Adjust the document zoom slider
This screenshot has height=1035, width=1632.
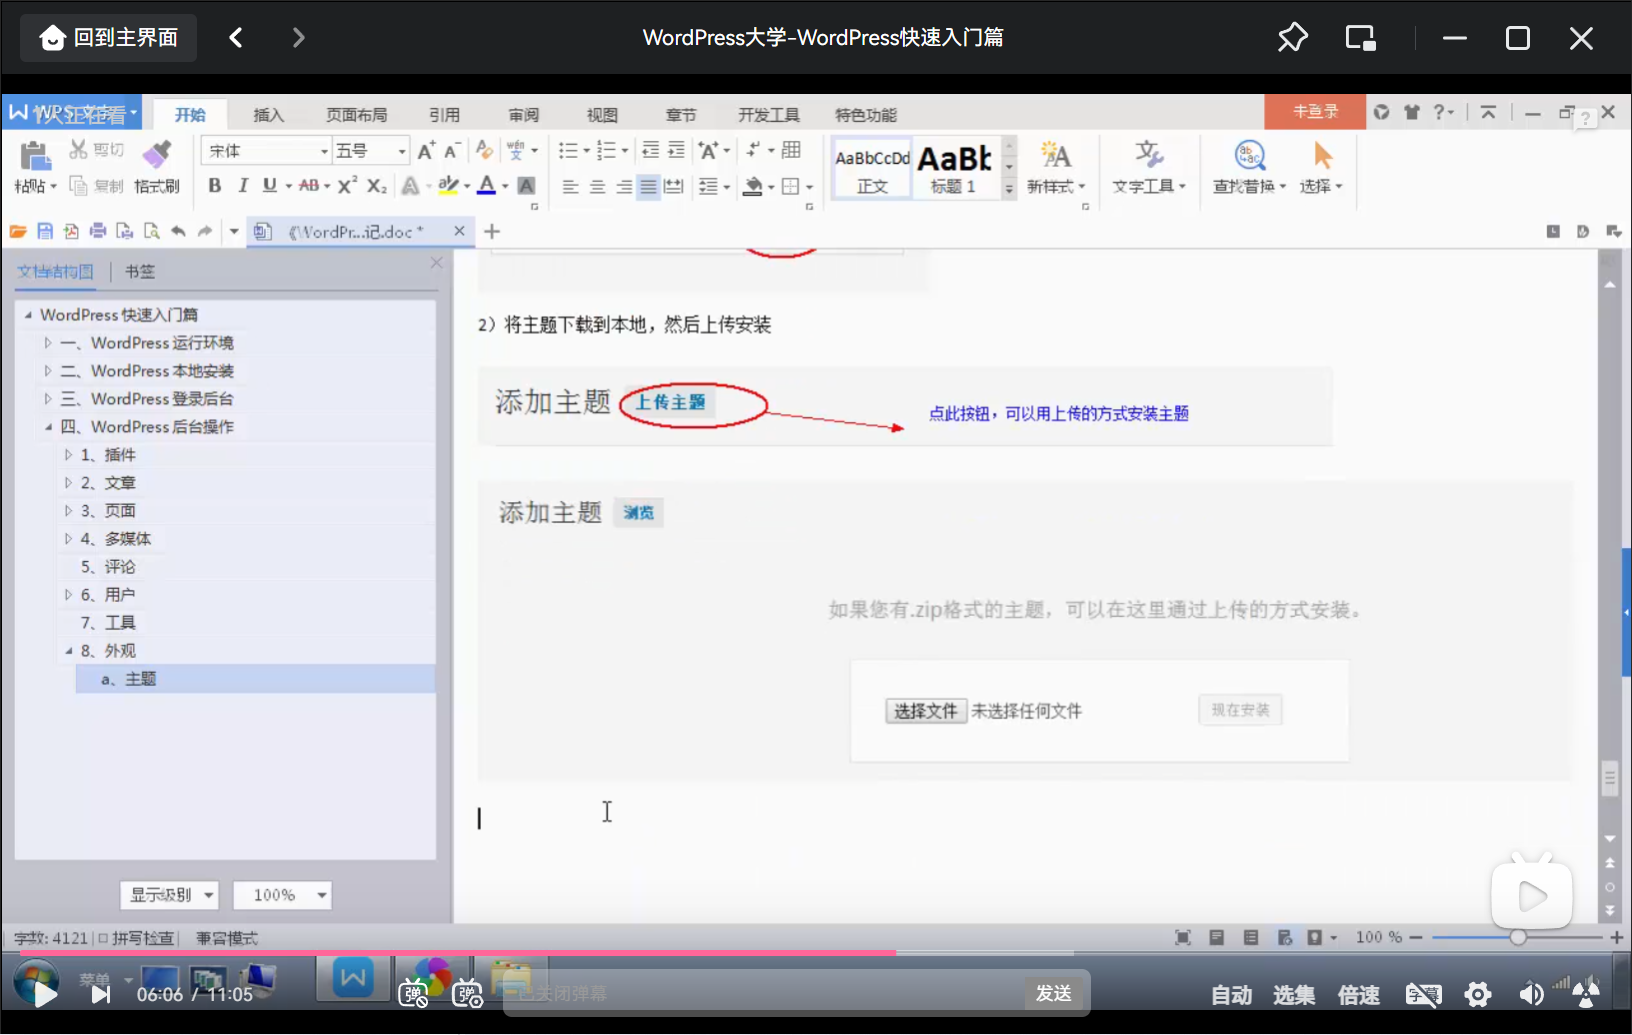point(1517,938)
